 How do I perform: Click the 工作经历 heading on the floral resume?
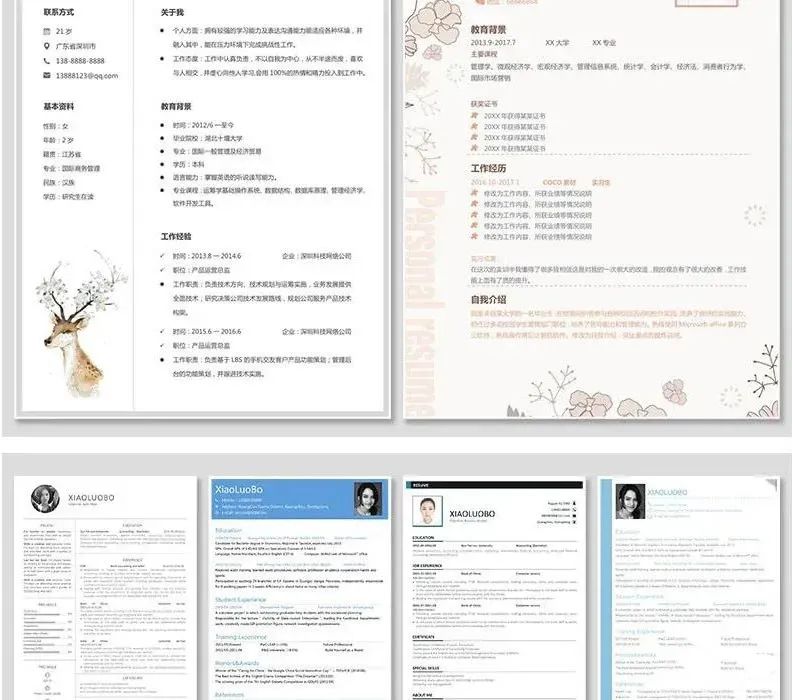pos(488,168)
